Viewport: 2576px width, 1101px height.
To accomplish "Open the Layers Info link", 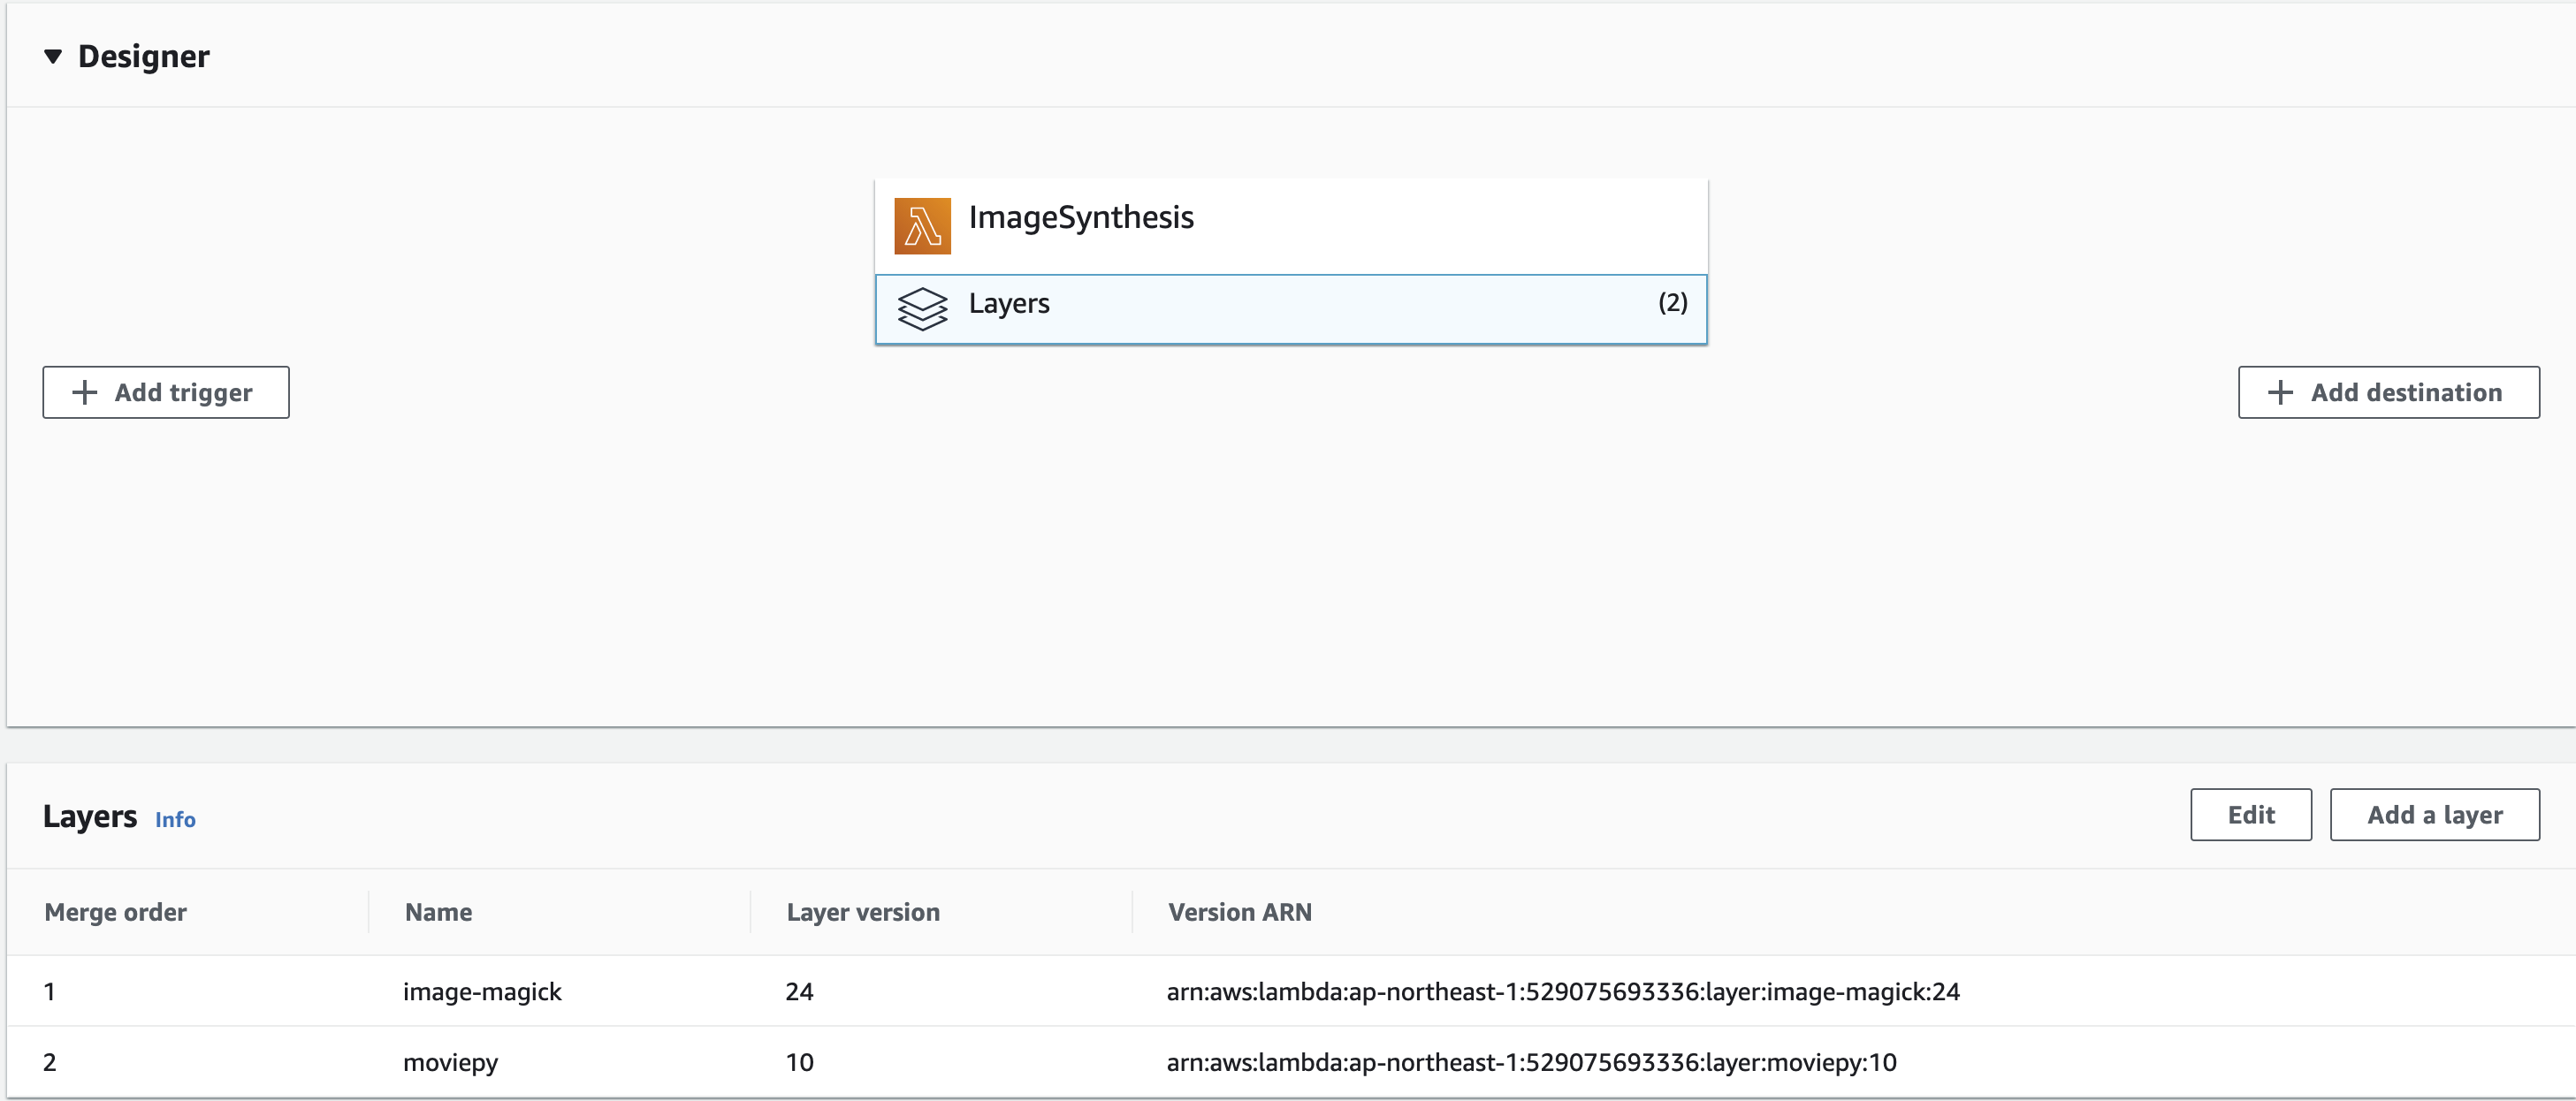I will pos(175,819).
